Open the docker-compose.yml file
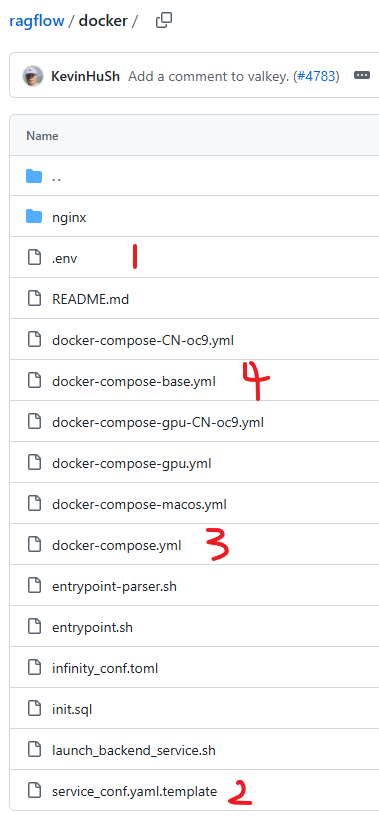This screenshot has width=379, height=825. [116, 546]
